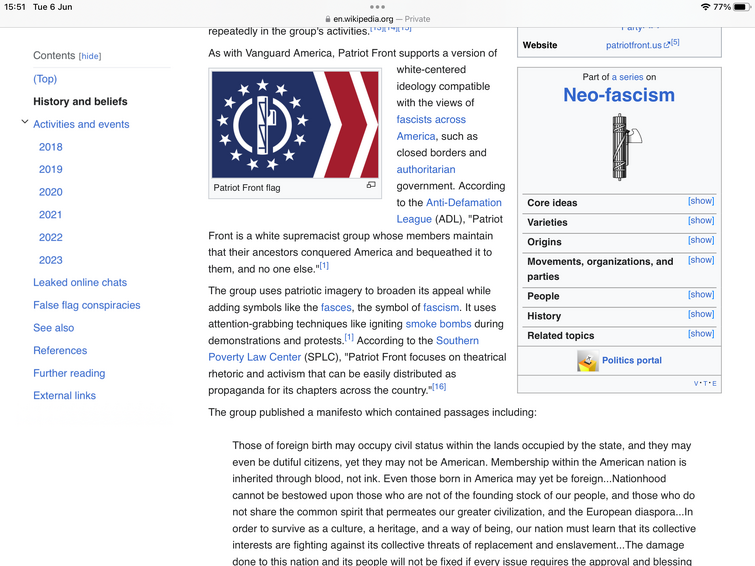Go to See also section
The width and height of the screenshot is (755, 566).
[53, 328]
